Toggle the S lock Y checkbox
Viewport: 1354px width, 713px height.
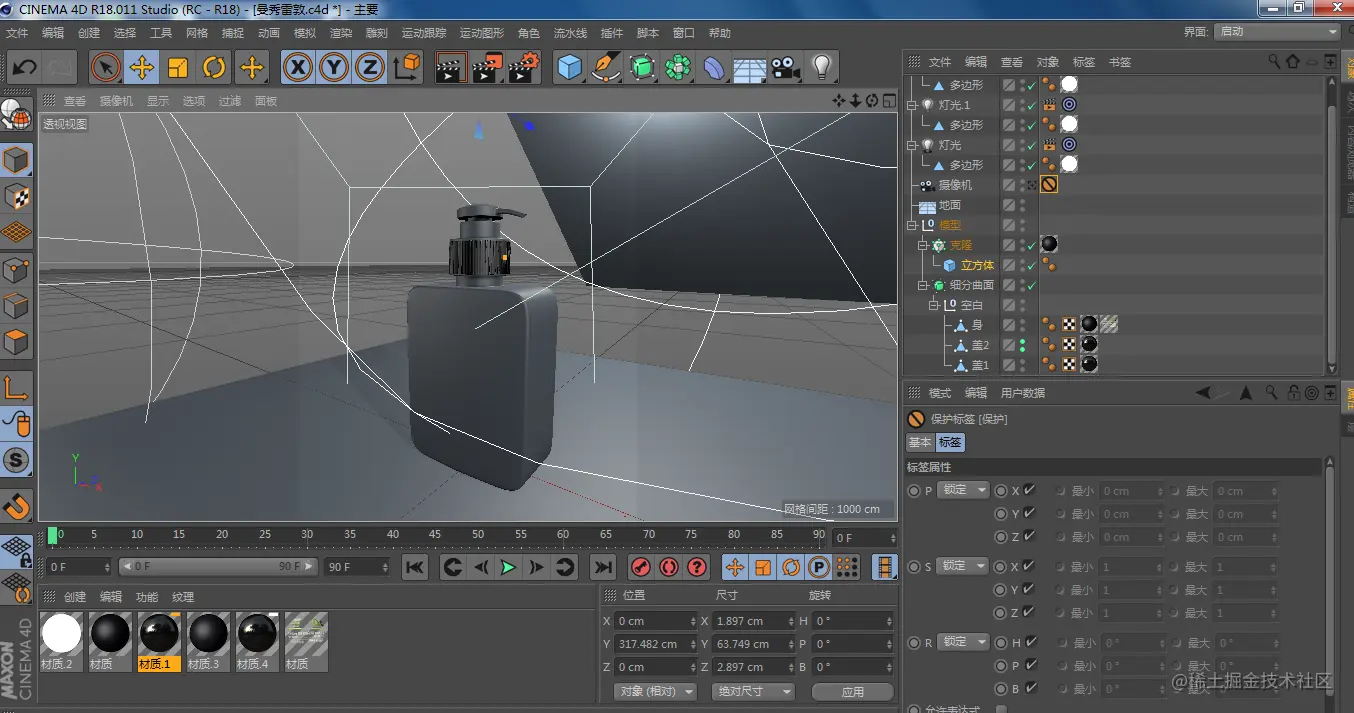(x=1029, y=590)
